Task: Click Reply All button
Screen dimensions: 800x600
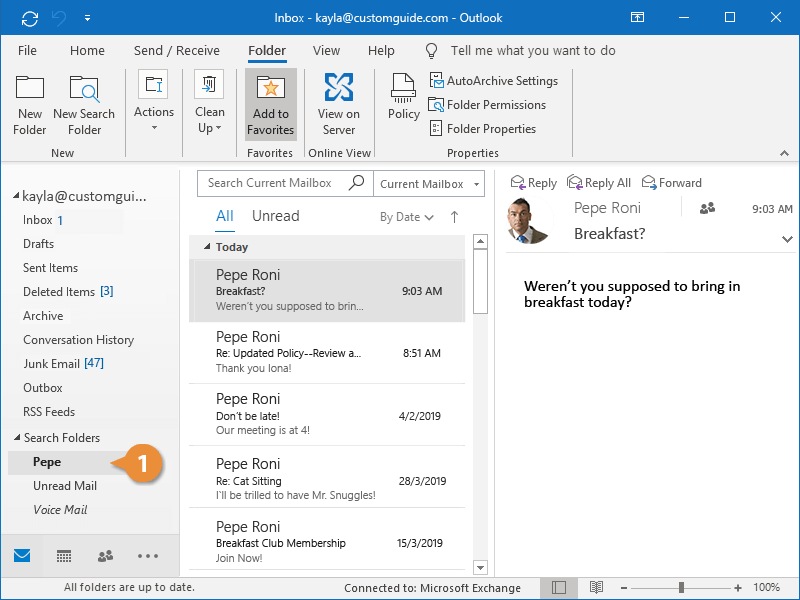Action: click(599, 183)
